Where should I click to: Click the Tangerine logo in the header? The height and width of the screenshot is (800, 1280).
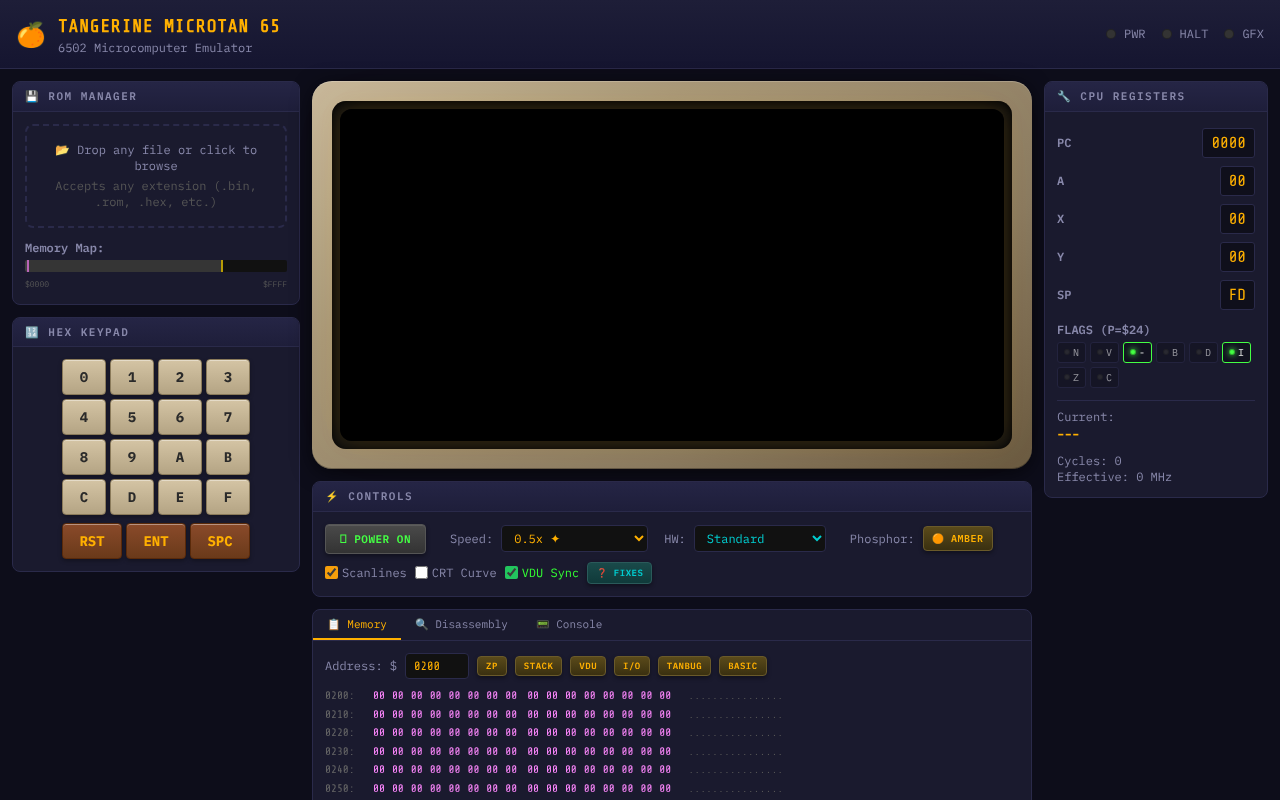[x=31, y=33]
